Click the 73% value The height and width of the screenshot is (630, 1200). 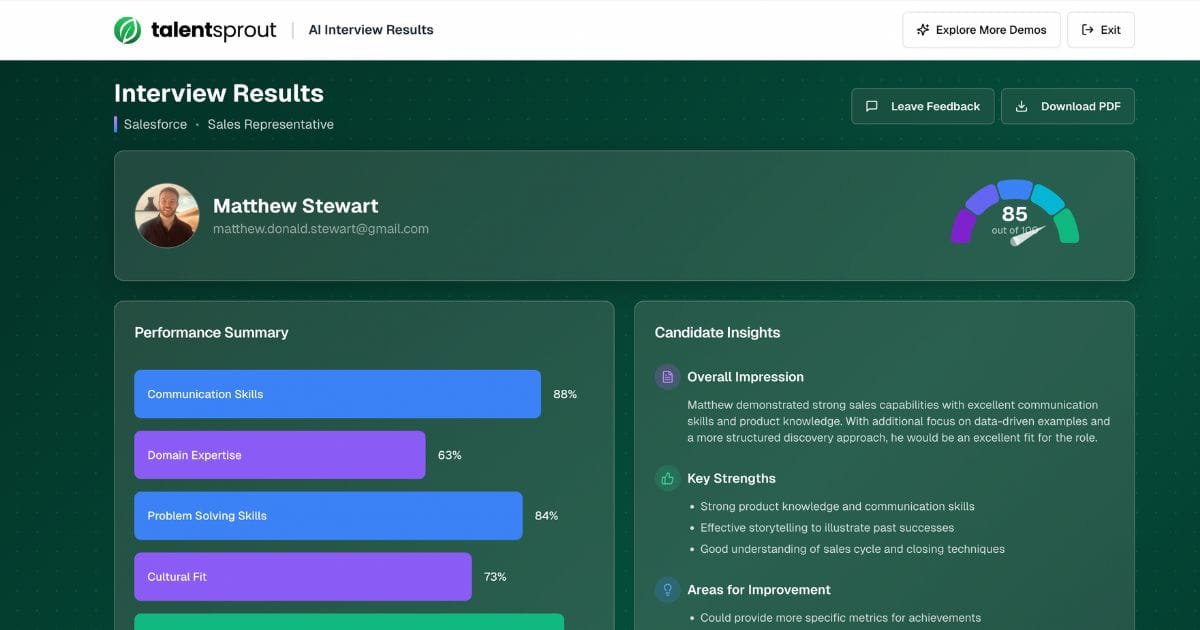[495, 577]
